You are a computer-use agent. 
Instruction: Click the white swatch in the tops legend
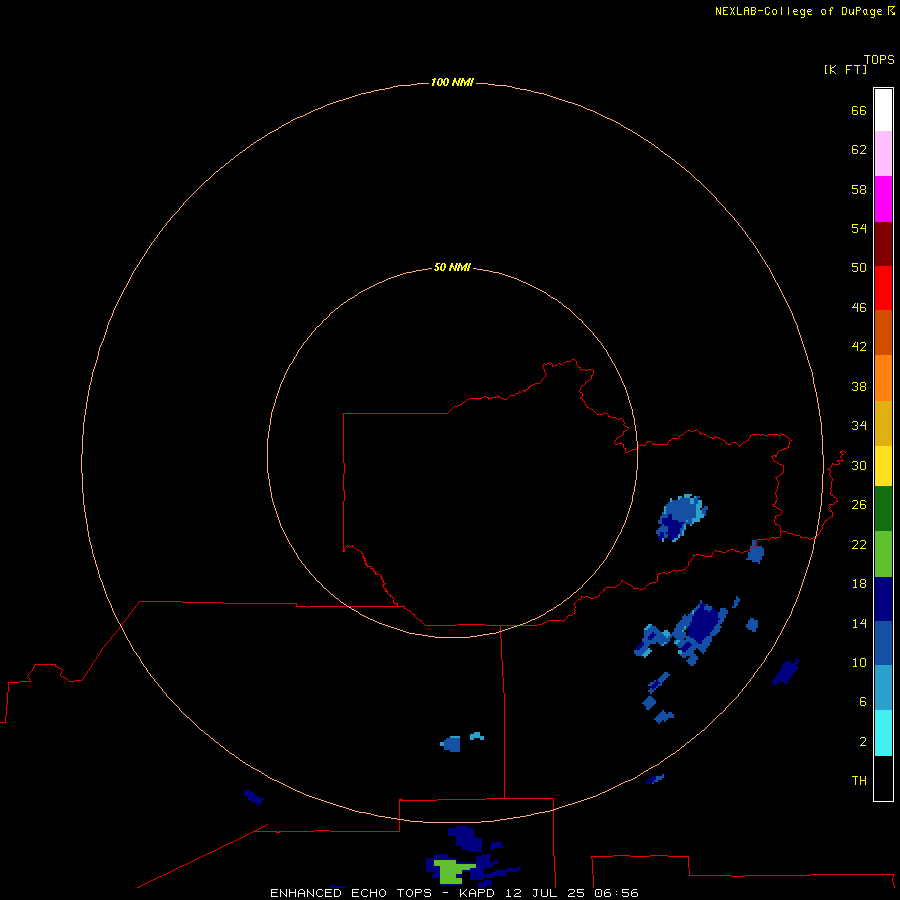(883, 110)
